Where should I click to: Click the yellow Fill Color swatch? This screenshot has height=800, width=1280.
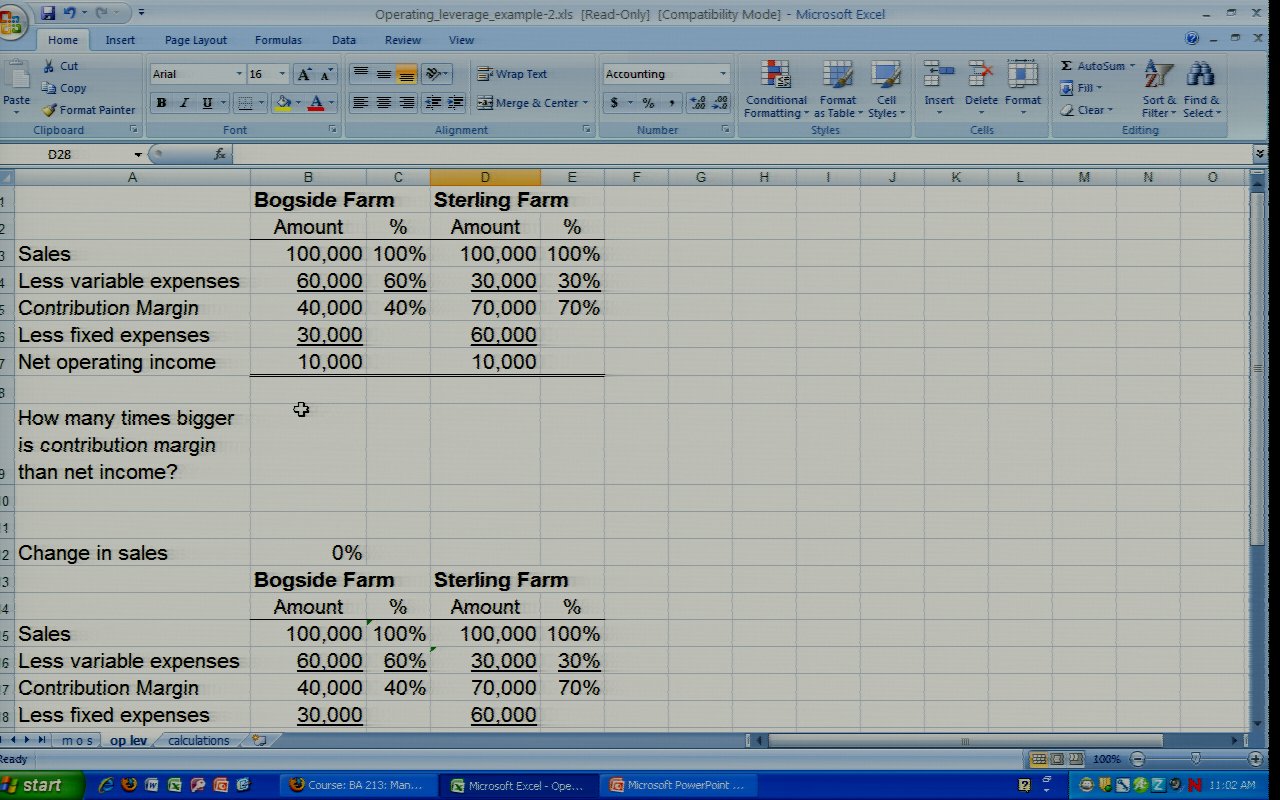coord(284,103)
